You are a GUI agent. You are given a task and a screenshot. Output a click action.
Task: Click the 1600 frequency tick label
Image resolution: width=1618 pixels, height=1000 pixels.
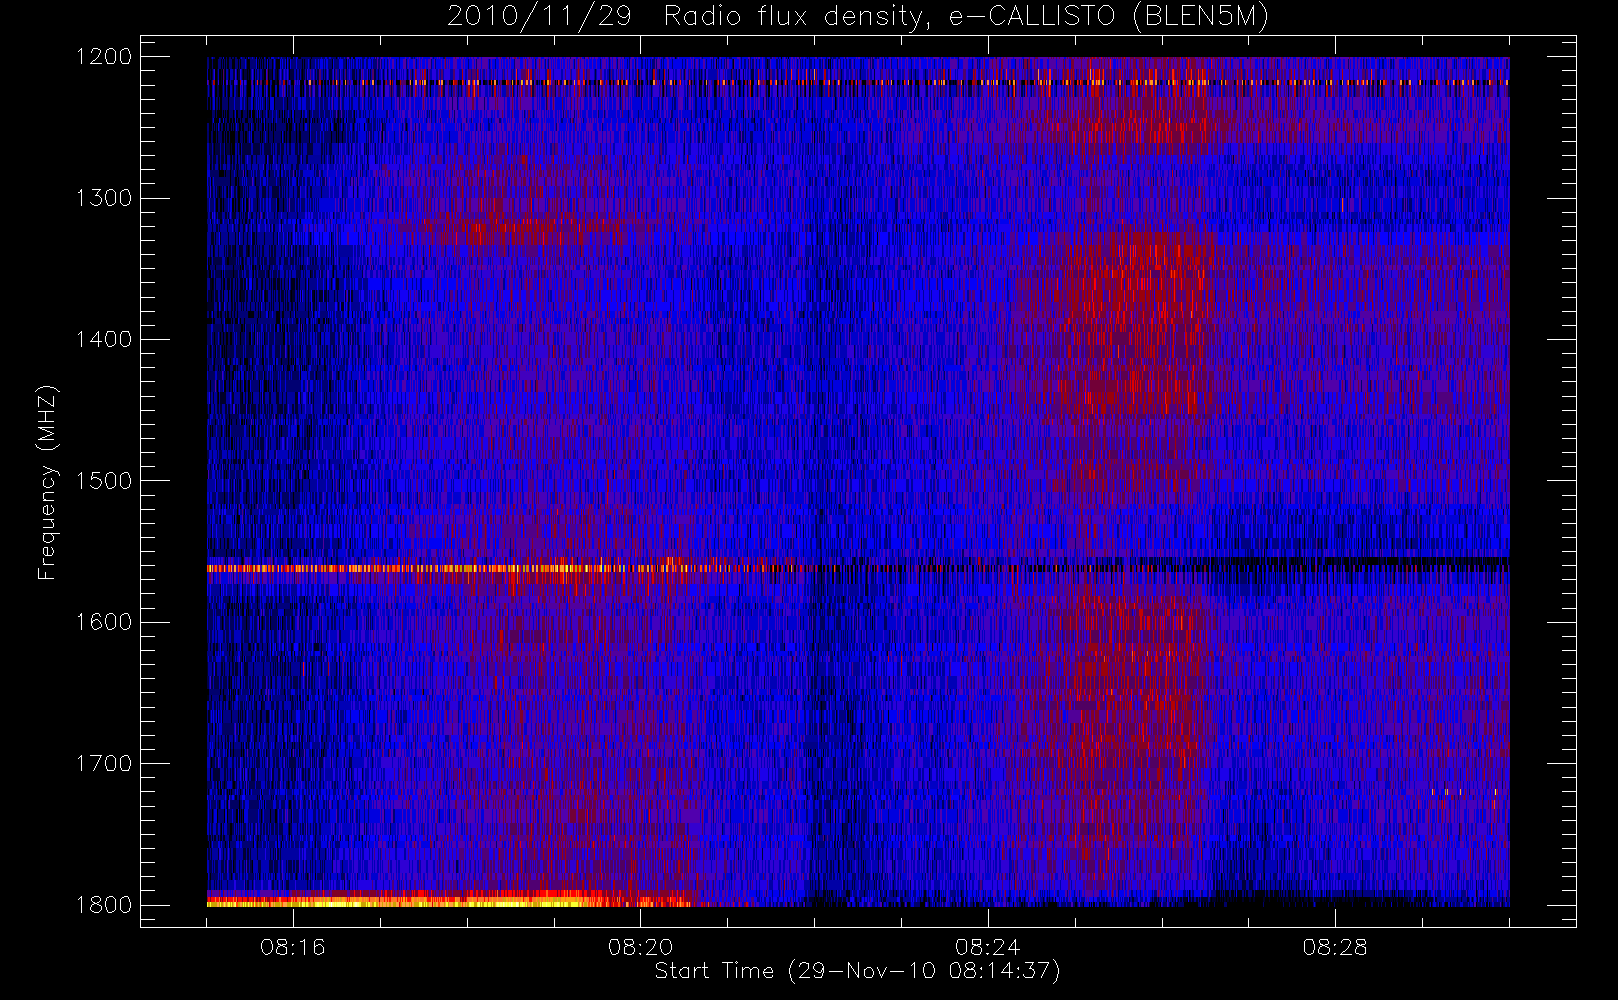pos(104,622)
